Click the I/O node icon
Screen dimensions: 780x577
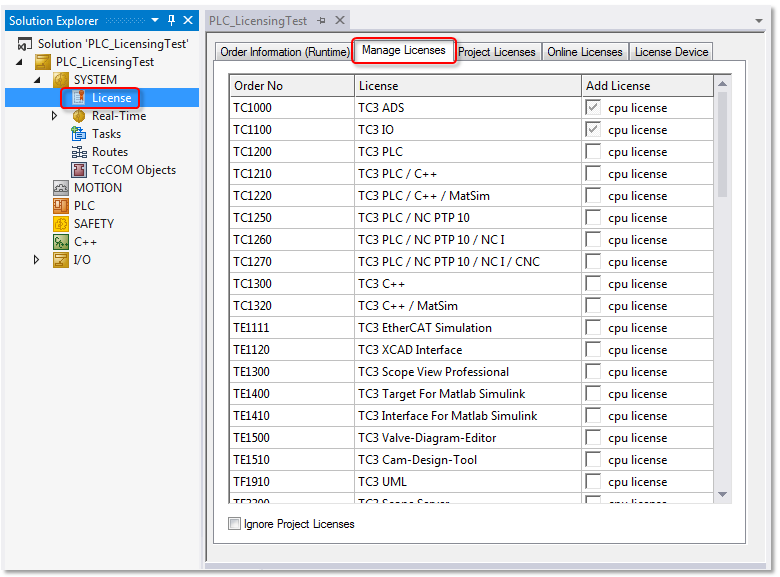click(61, 260)
